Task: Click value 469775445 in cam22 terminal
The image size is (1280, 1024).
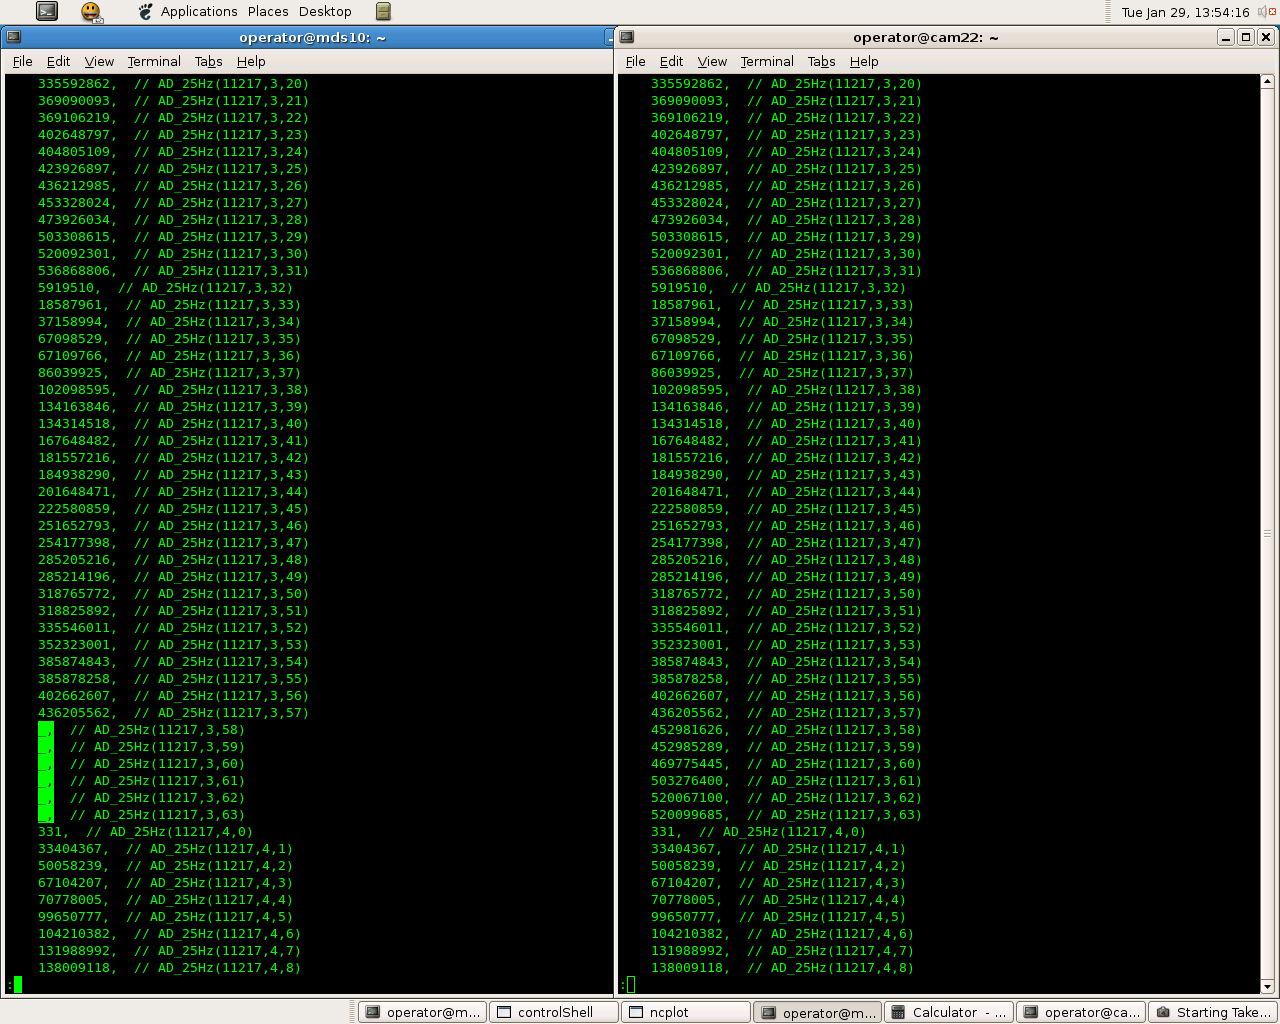Action: click(x=686, y=764)
